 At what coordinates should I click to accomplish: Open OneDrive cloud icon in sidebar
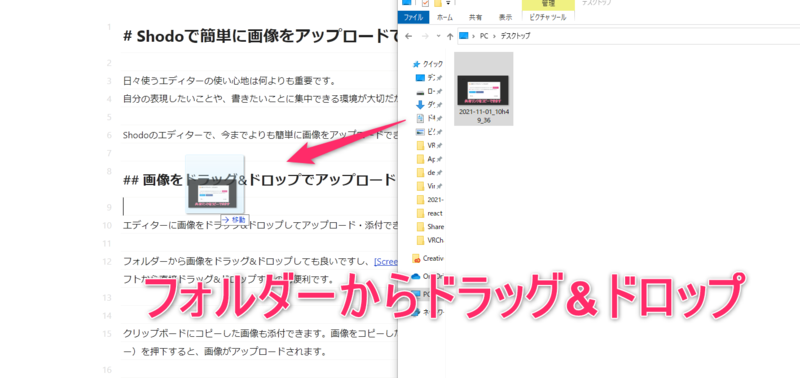click(x=415, y=276)
